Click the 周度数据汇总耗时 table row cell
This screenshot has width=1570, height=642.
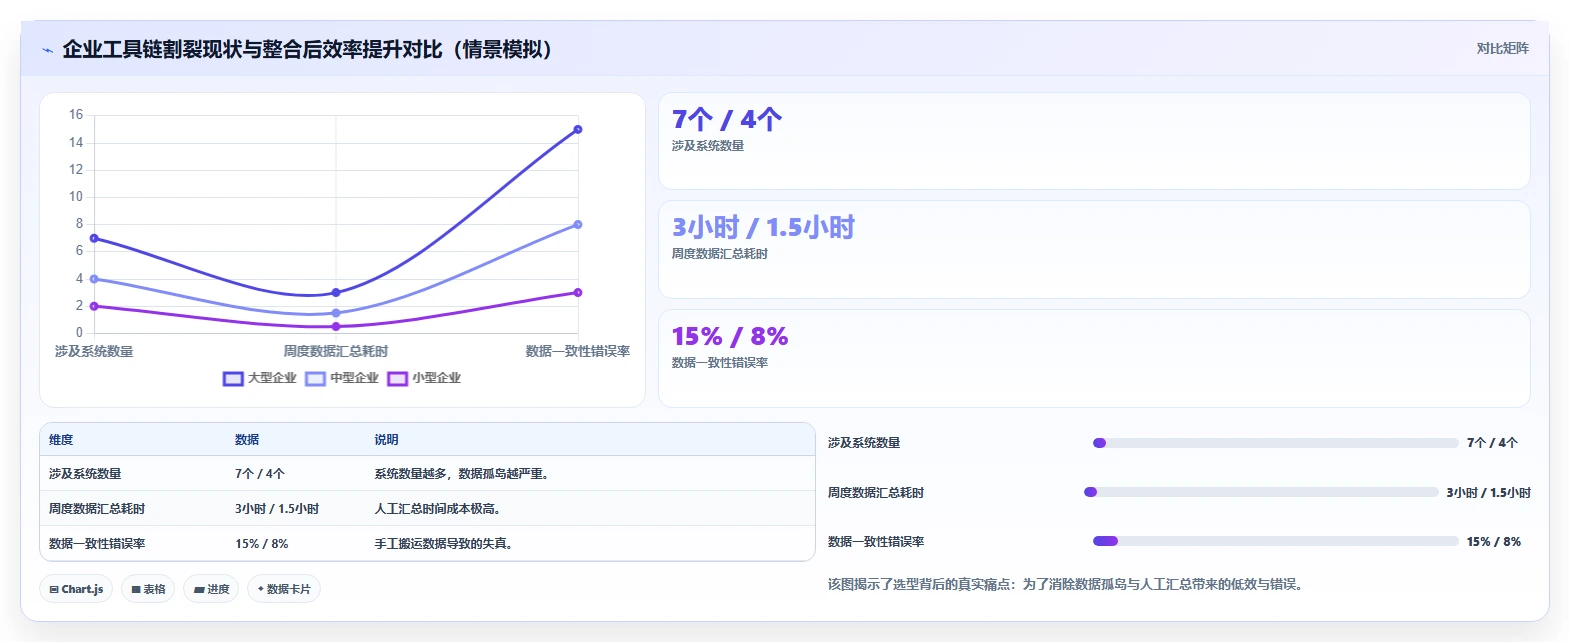(x=97, y=509)
